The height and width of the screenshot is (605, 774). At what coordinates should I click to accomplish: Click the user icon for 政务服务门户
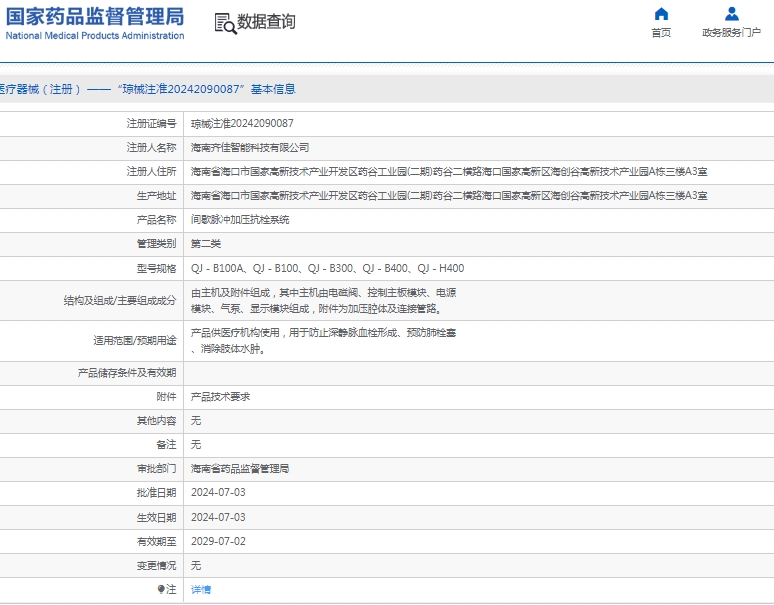pos(732,14)
